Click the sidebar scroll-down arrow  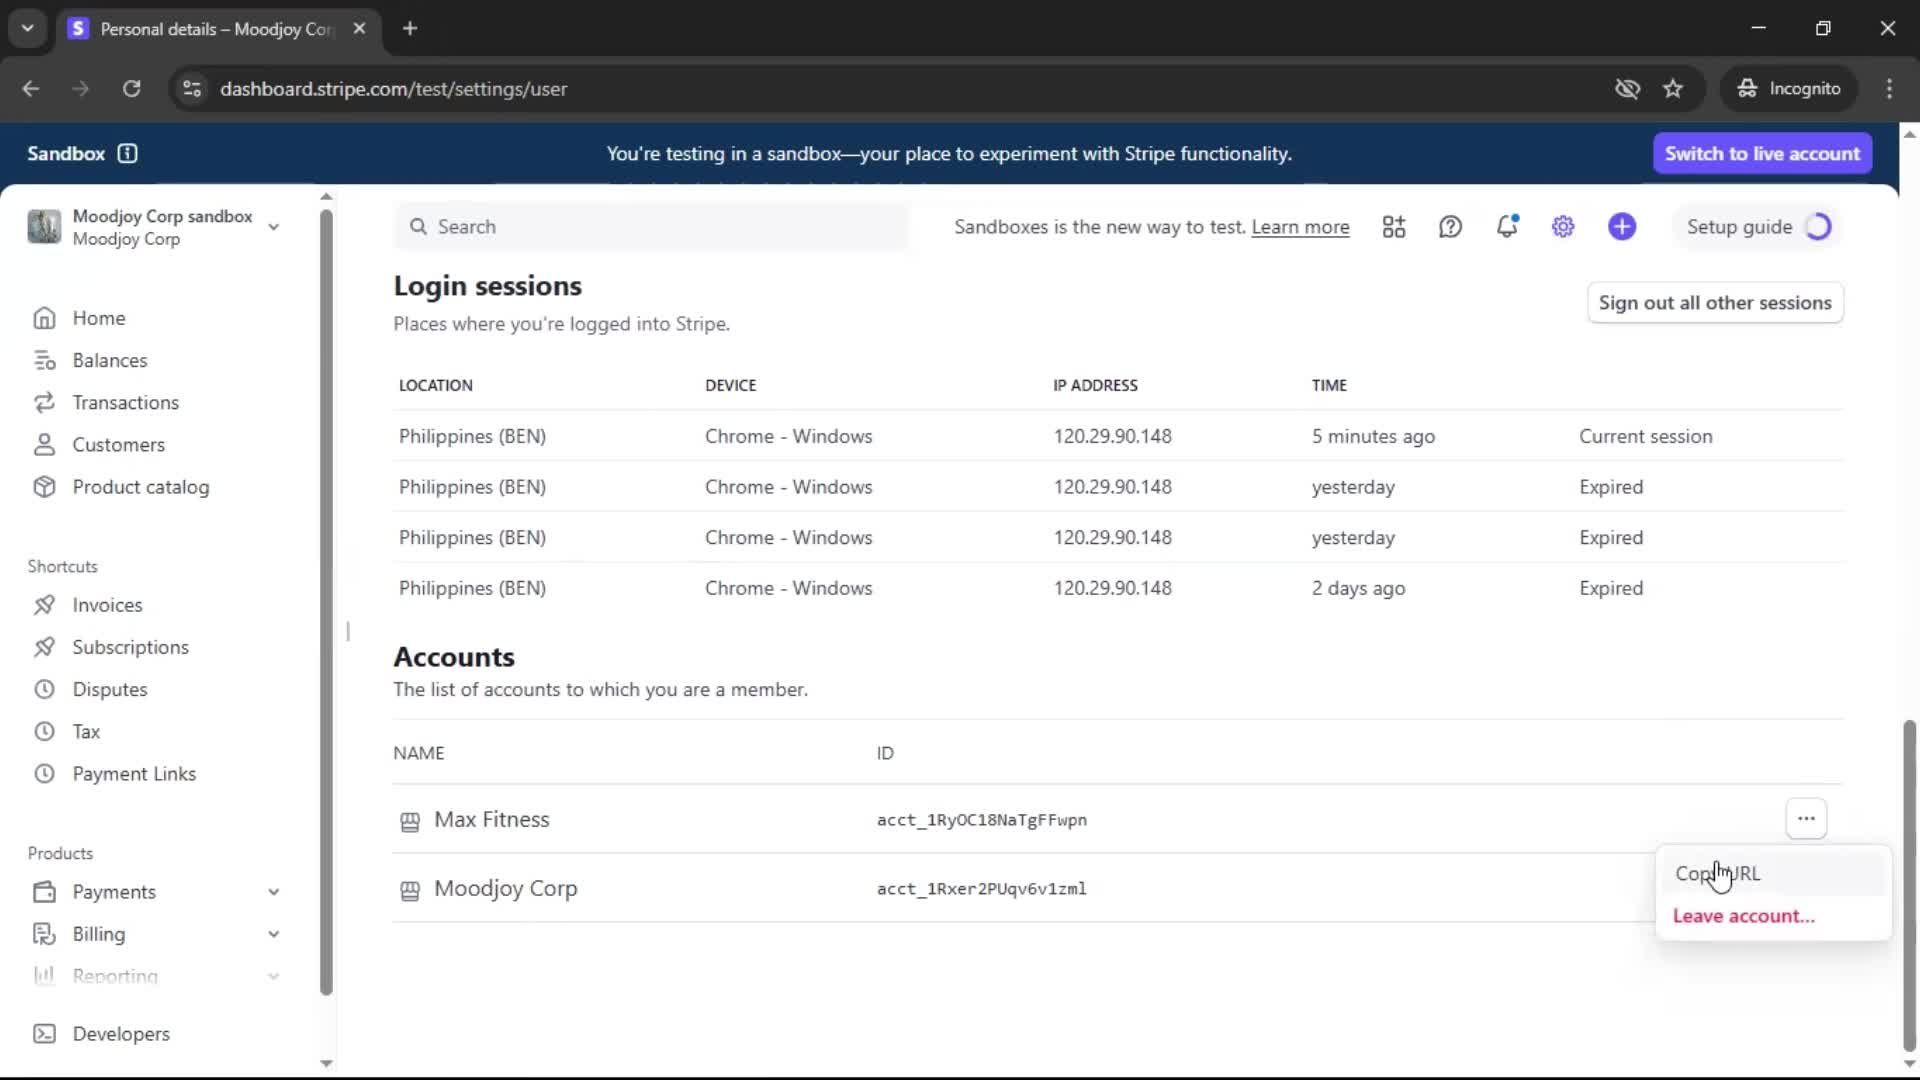pos(326,1063)
